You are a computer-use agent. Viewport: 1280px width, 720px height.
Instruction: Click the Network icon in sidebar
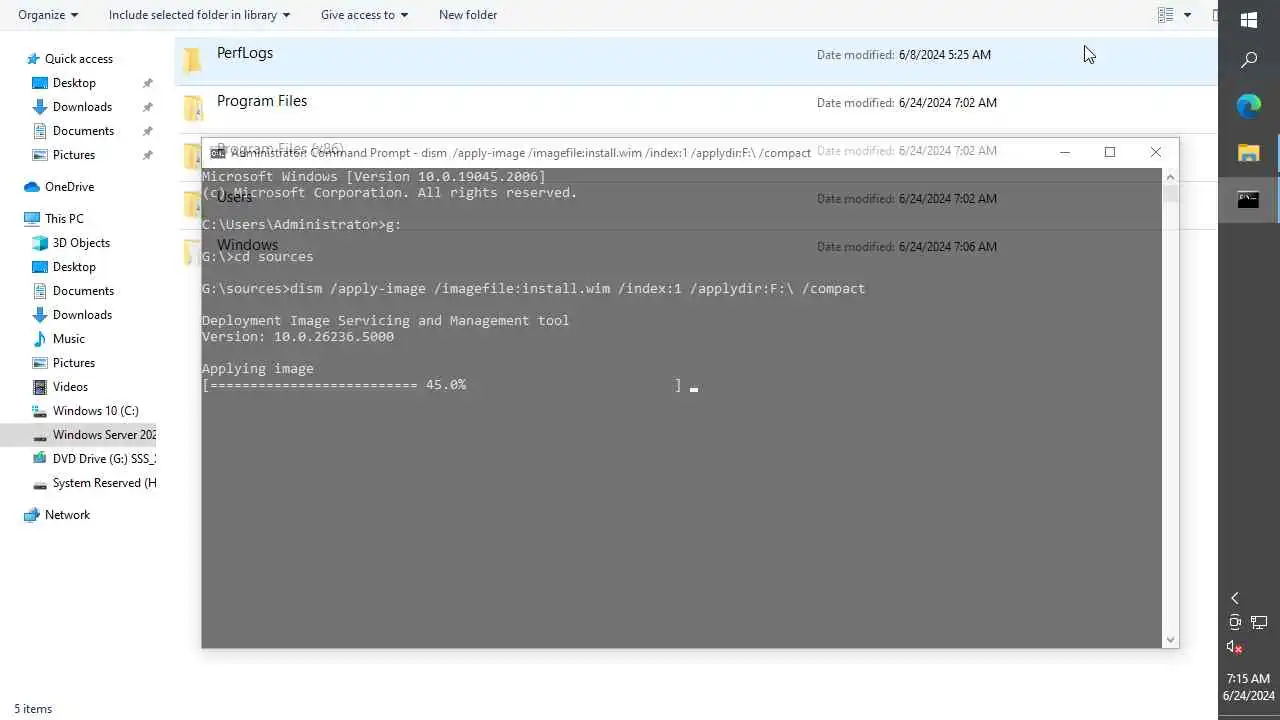pos(32,515)
